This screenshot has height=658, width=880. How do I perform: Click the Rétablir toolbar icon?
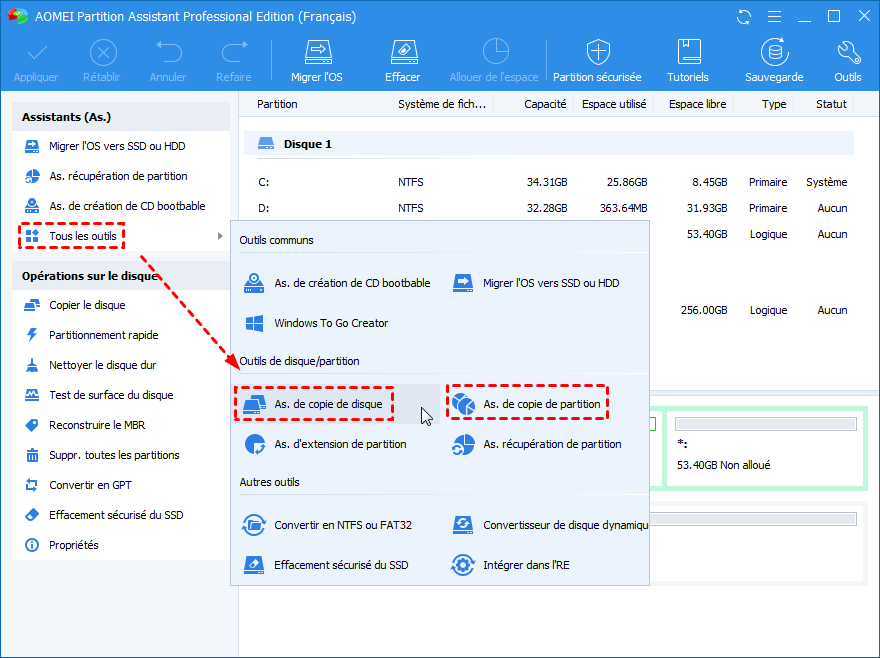(103, 53)
